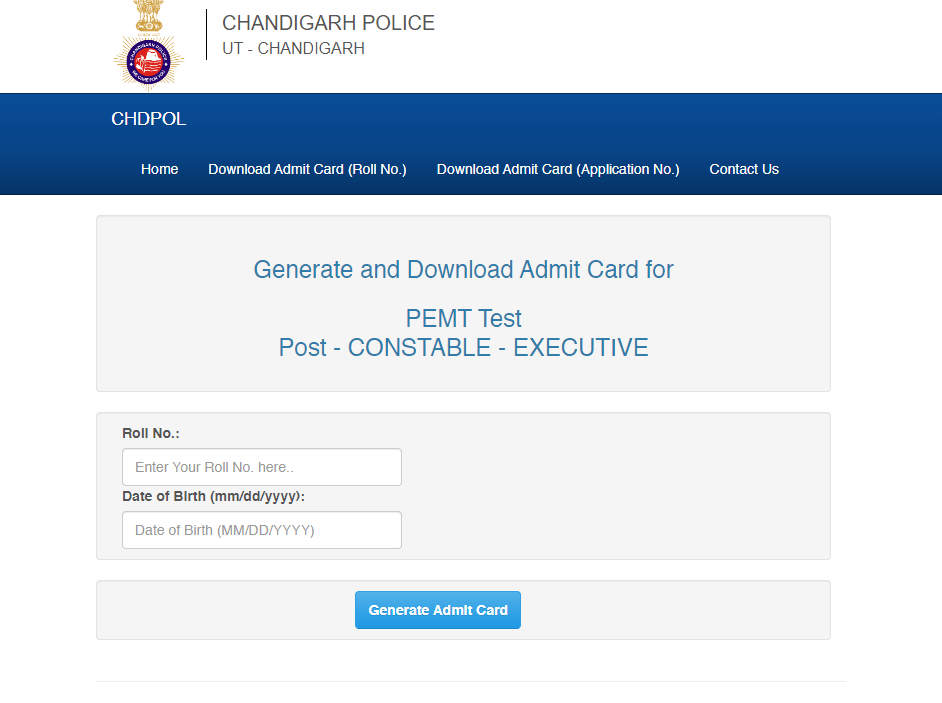Click the 'Roll No.:' field label
This screenshot has height=703, width=942.
(x=150, y=433)
